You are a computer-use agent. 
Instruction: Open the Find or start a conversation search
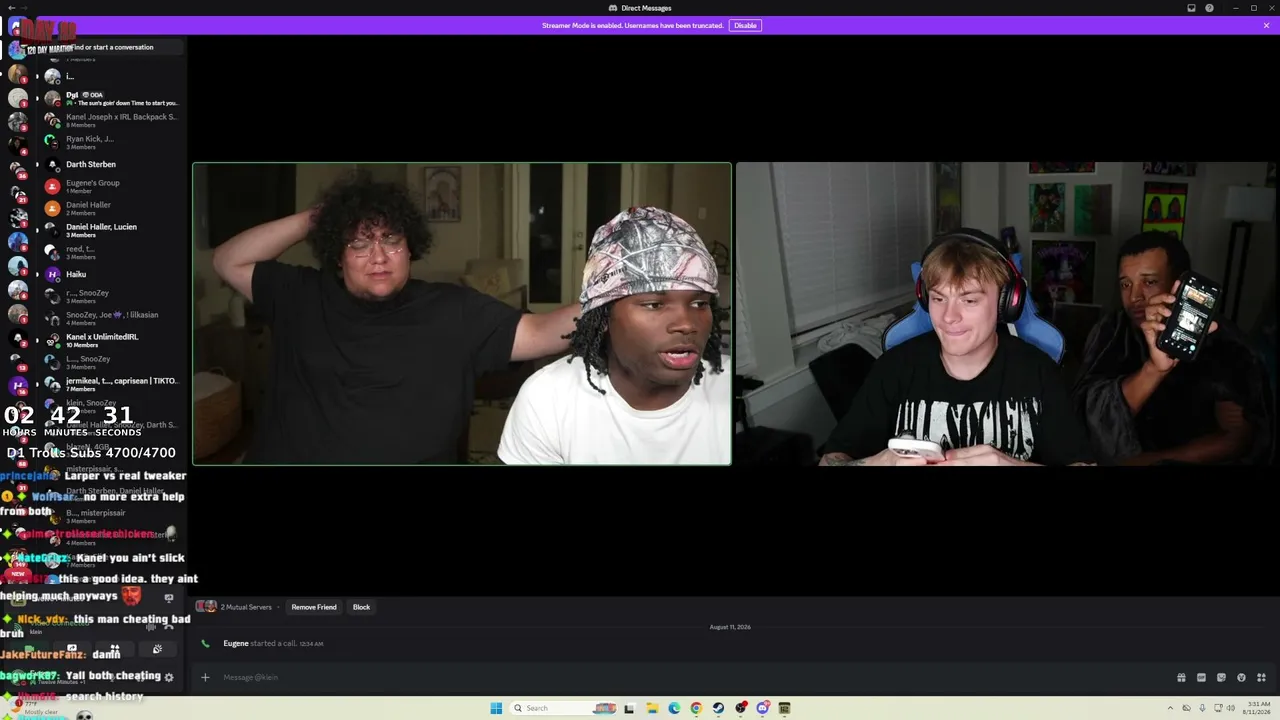pos(113,47)
